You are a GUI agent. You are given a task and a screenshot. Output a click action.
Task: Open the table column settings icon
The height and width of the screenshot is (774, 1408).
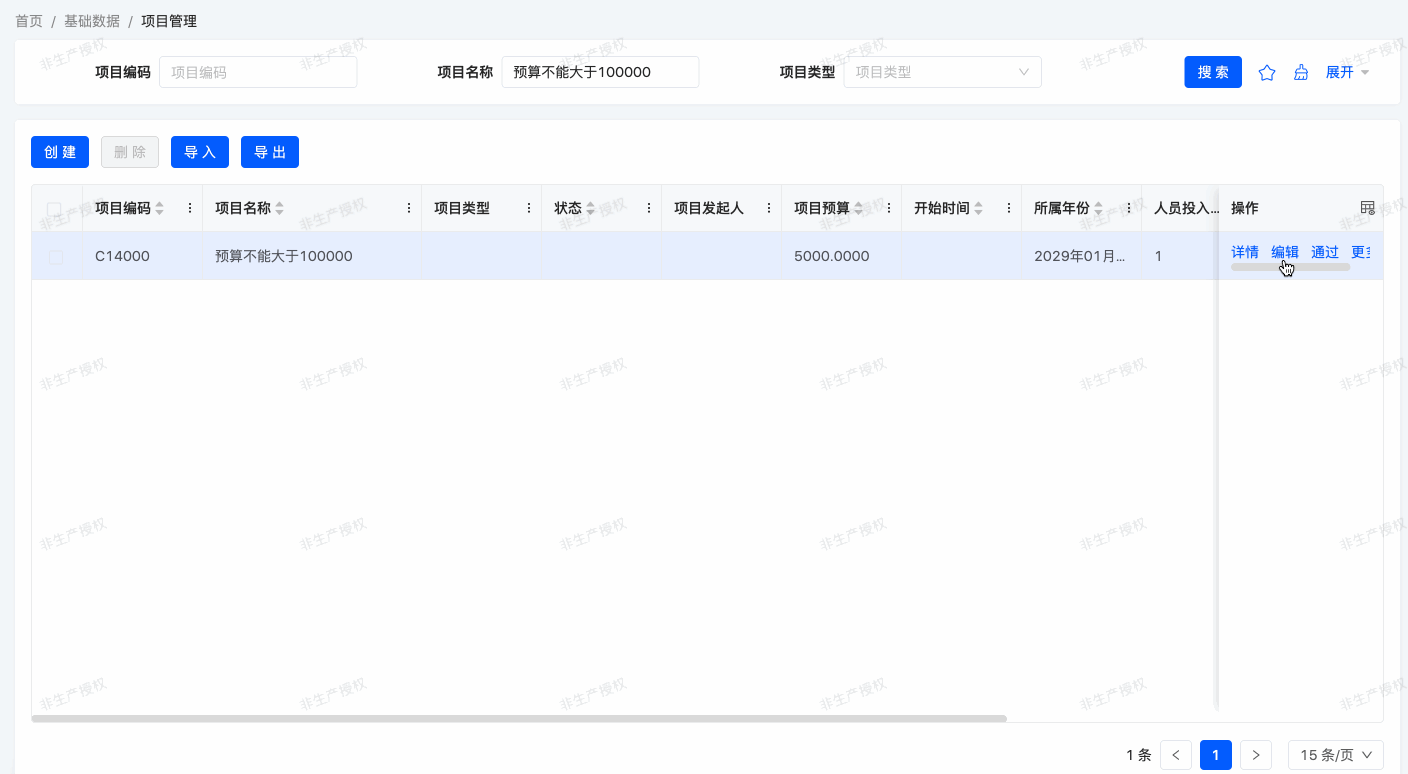pyautogui.click(x=1368, y=208)
